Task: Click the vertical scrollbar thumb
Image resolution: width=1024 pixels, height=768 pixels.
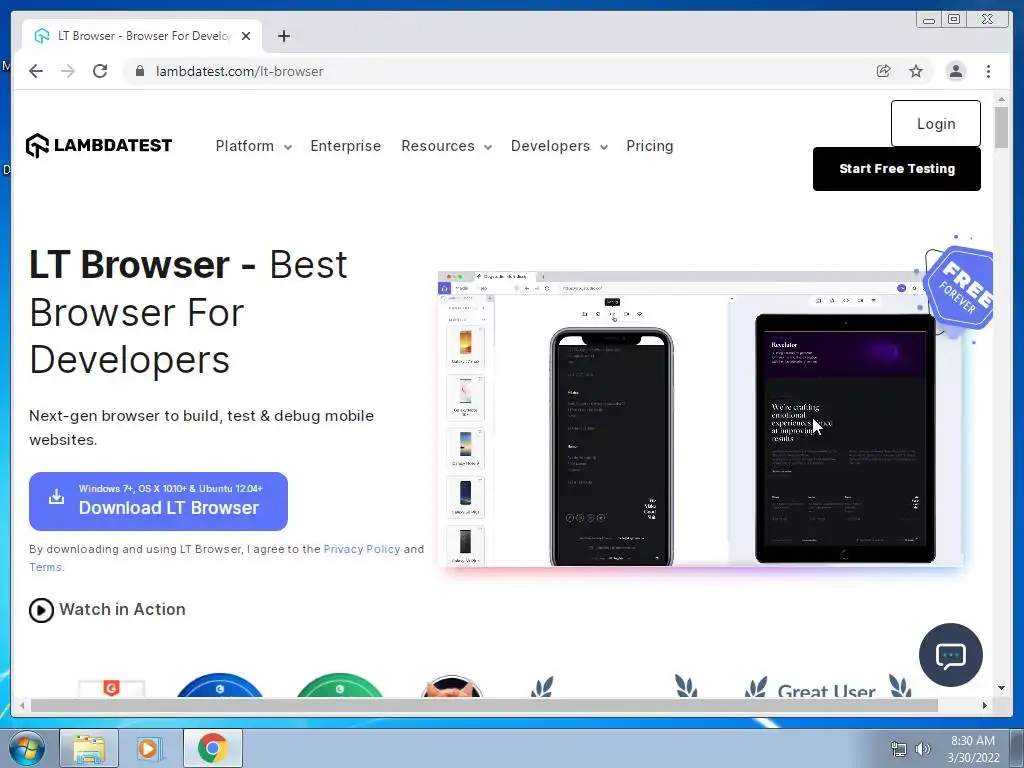Action: point(1001,127)
